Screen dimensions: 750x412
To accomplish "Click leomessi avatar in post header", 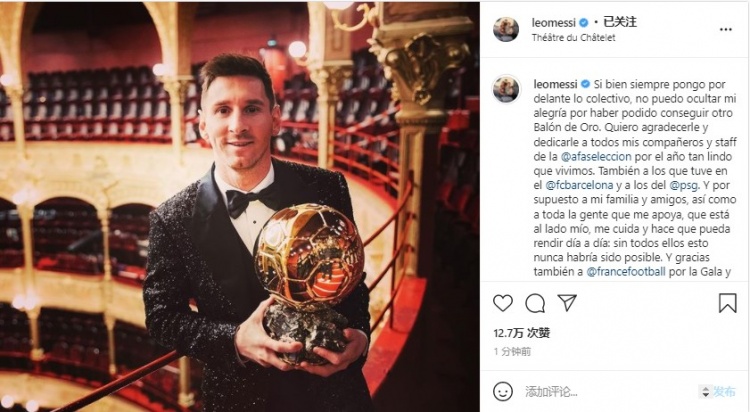I will [x=506, y=30].
